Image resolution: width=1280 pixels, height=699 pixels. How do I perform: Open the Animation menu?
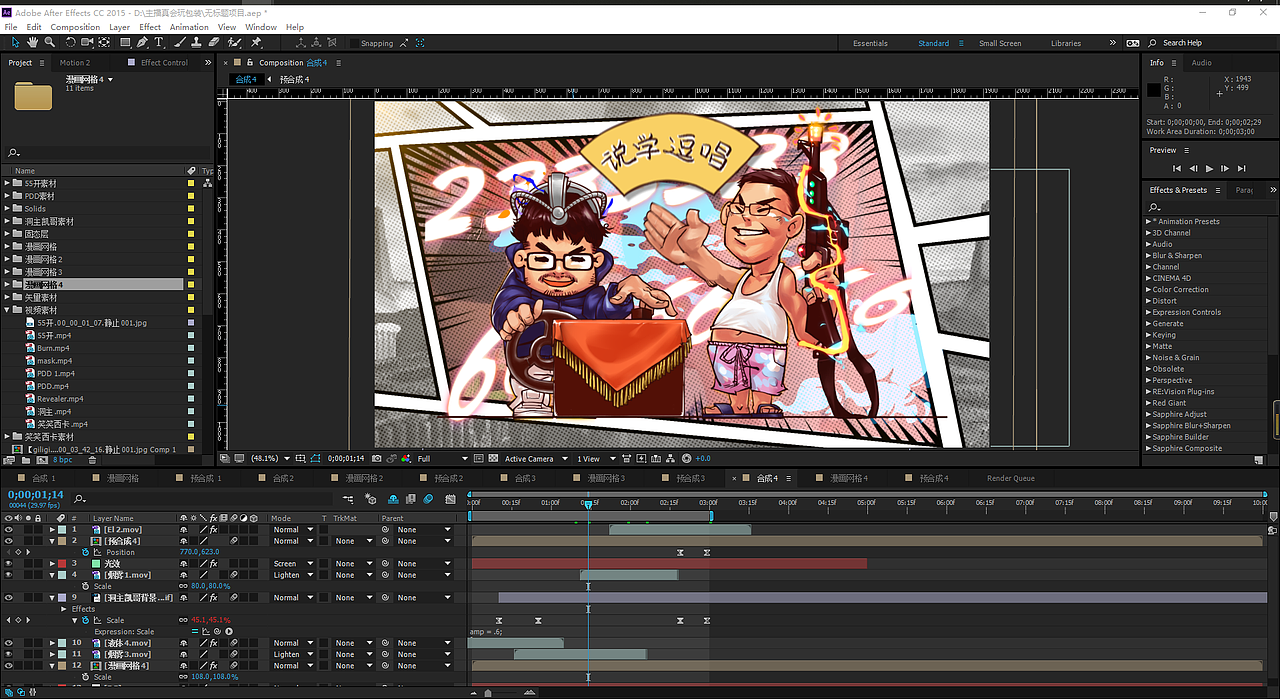[x=189, y=27]
